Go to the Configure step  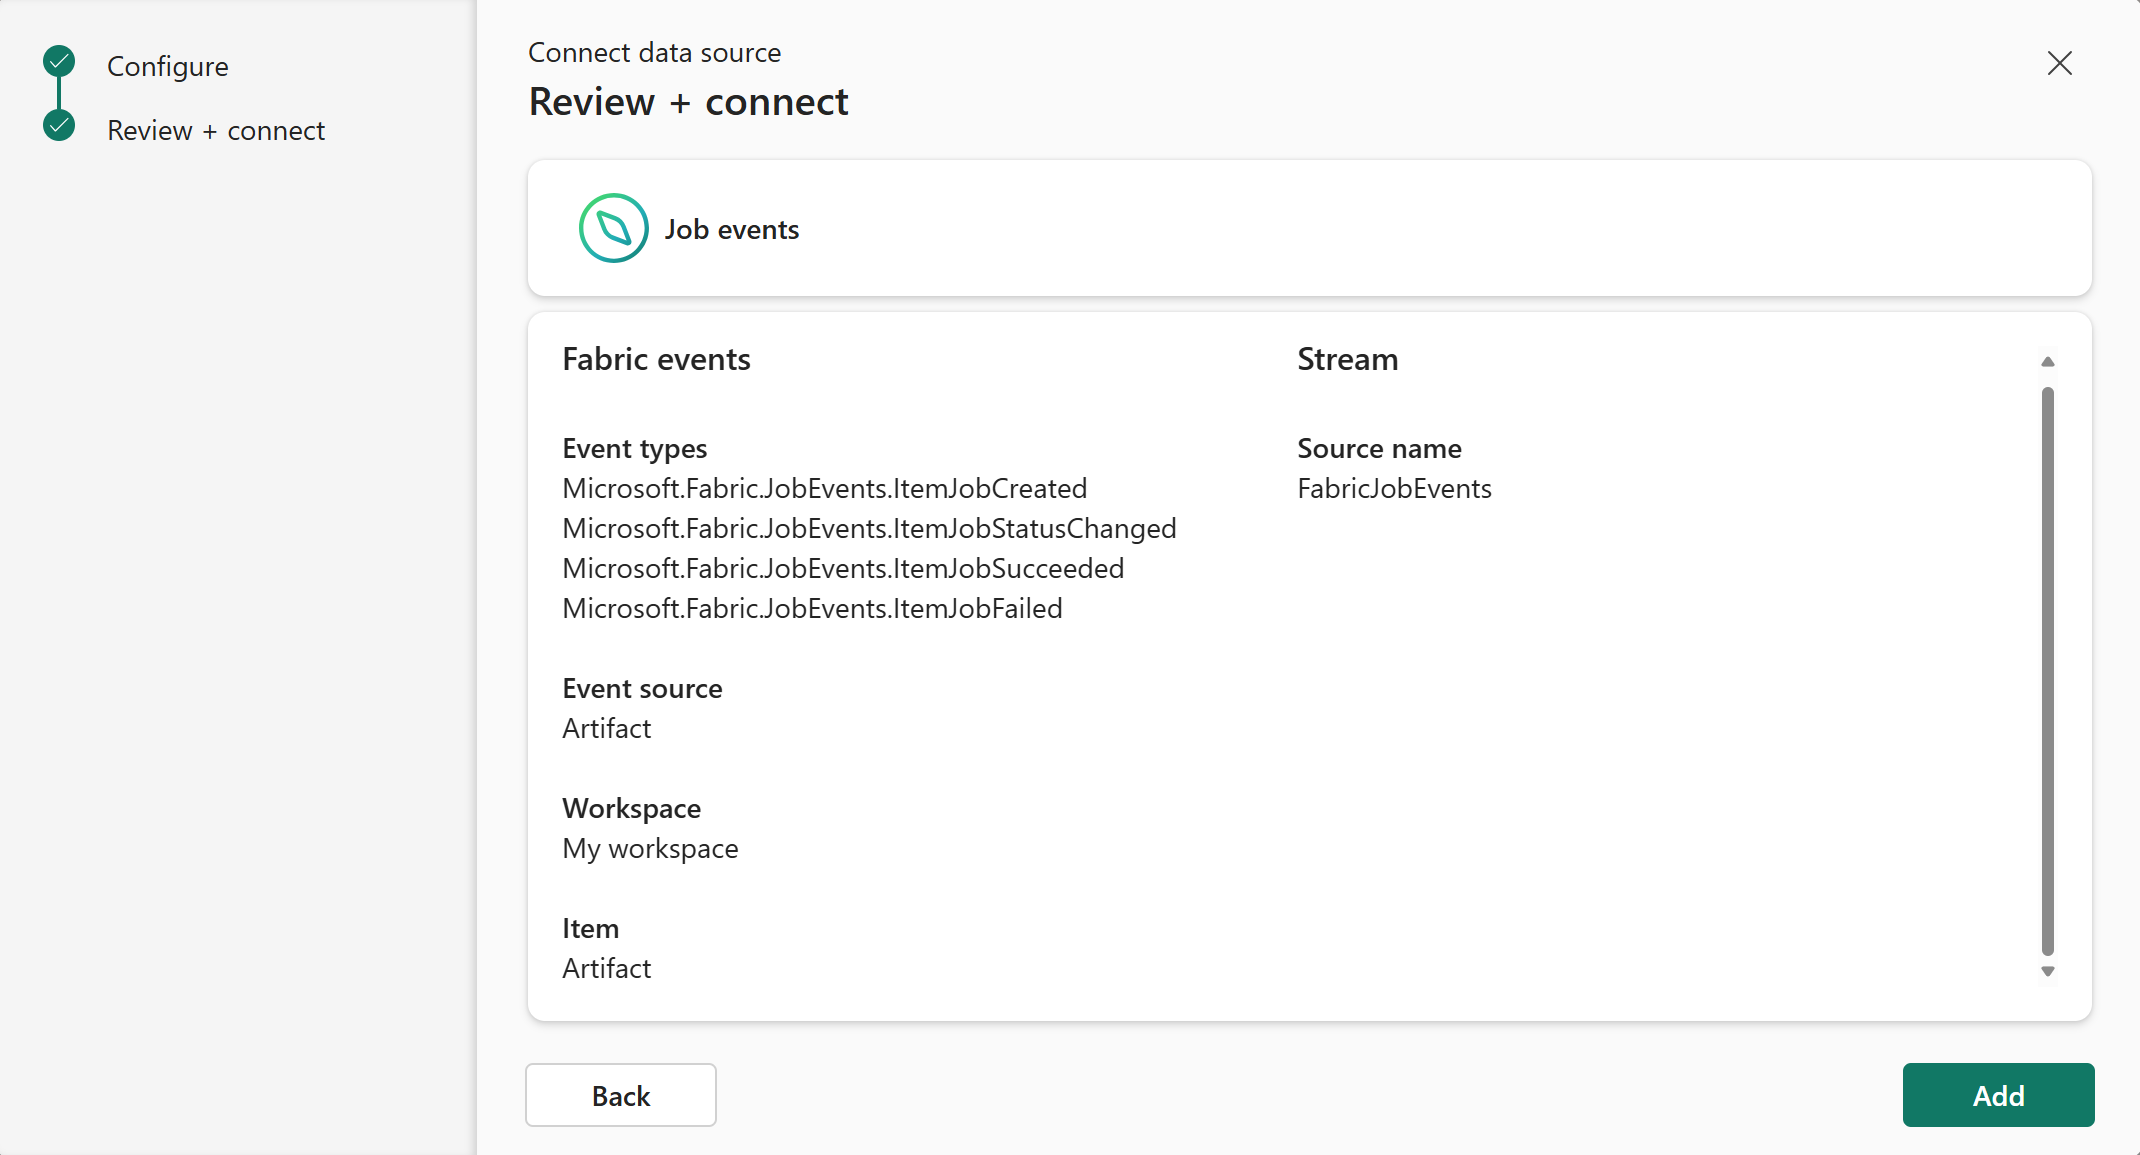[167, 66]
